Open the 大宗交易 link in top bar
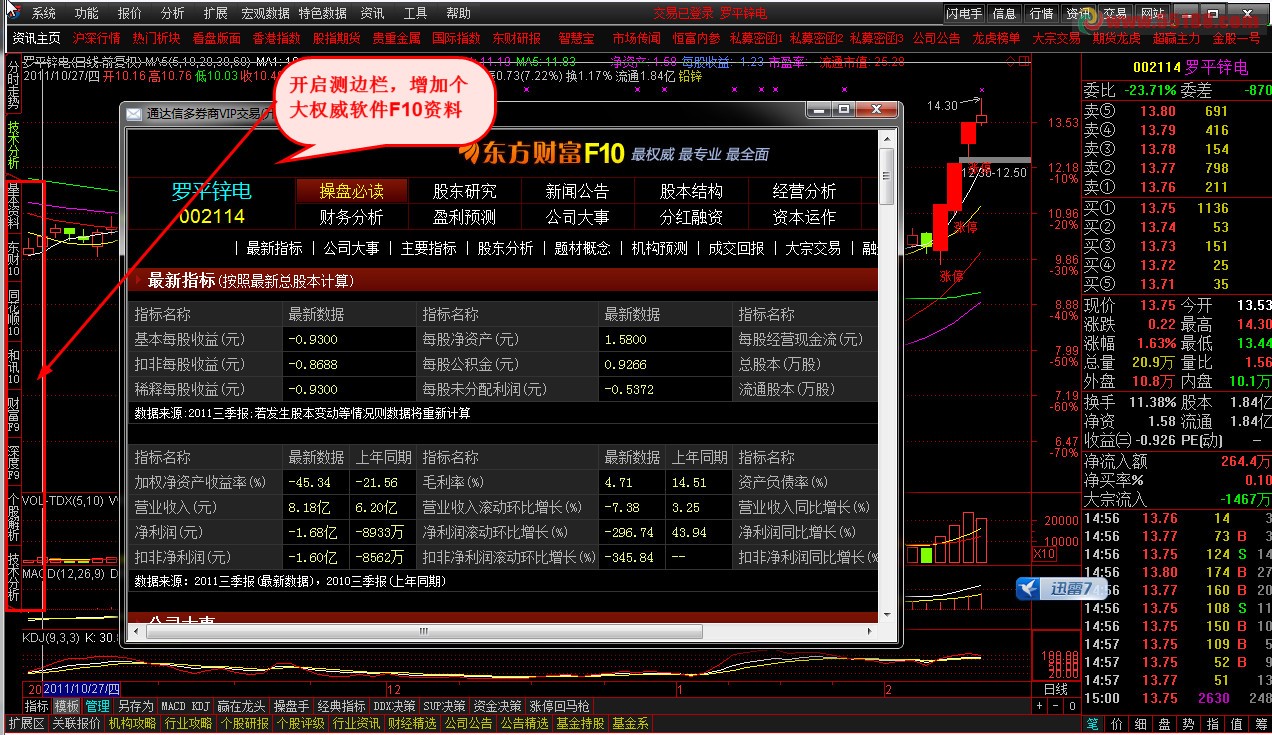This screenshot has height=735, width=1272. click(1056, 38)
